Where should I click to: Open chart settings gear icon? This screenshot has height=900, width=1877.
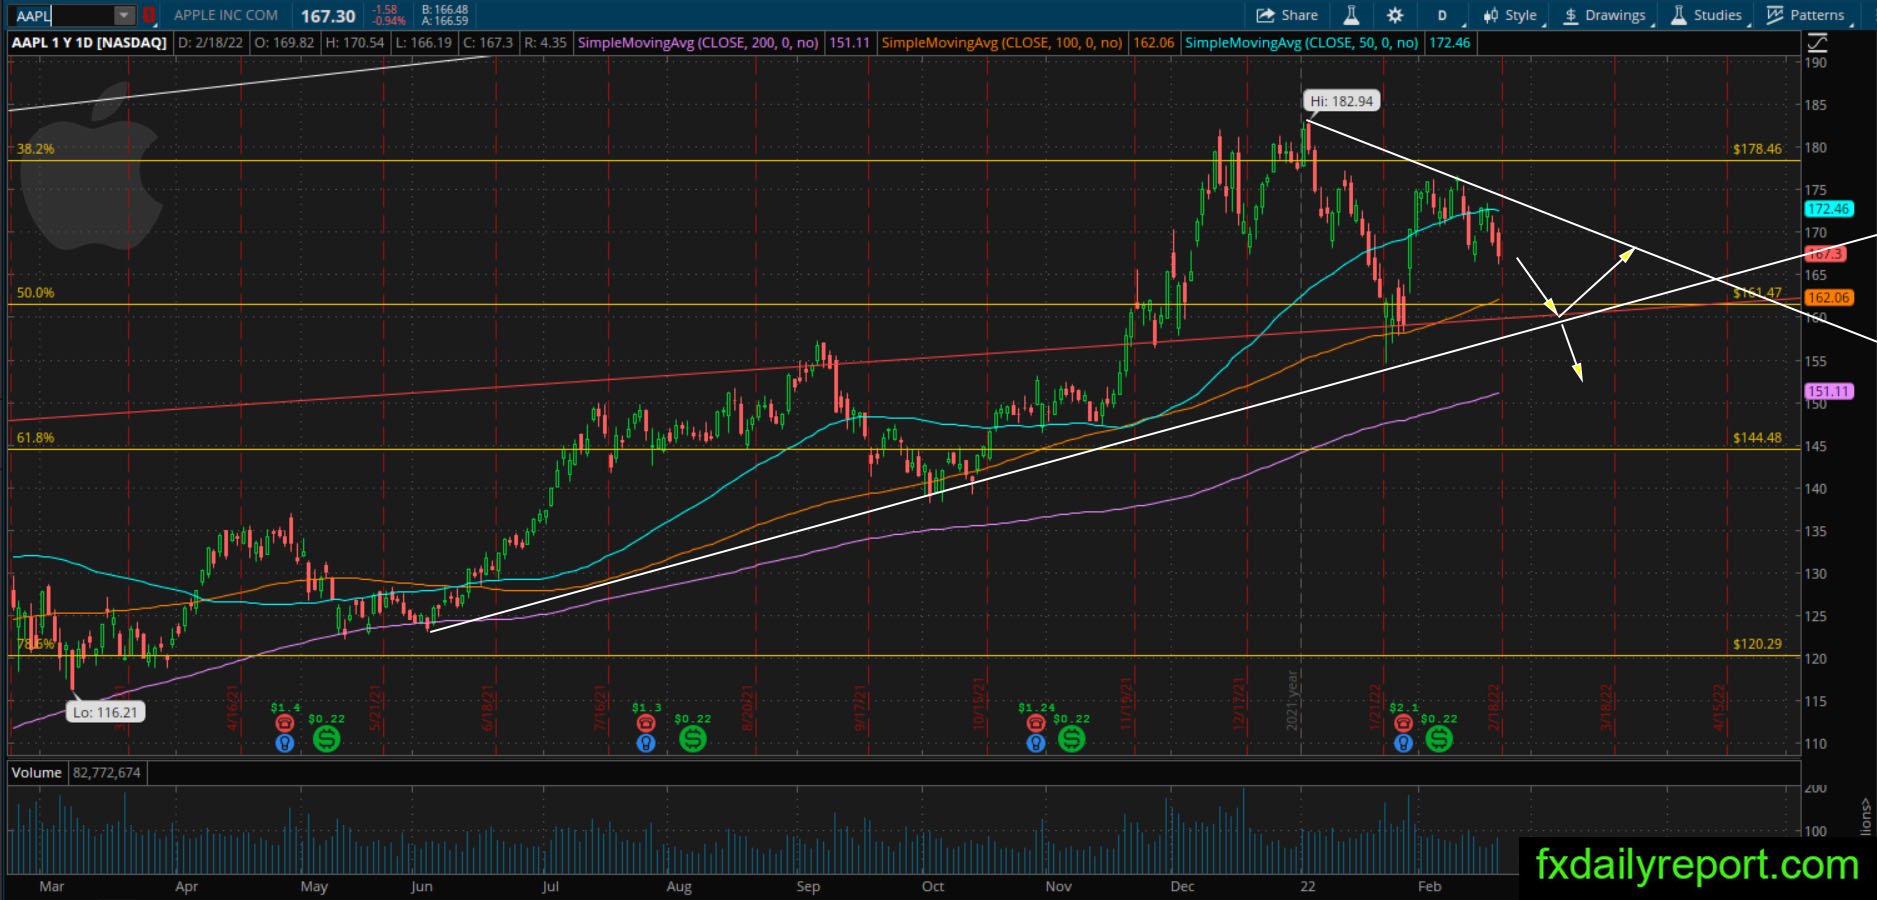(x=1395, y=15)
